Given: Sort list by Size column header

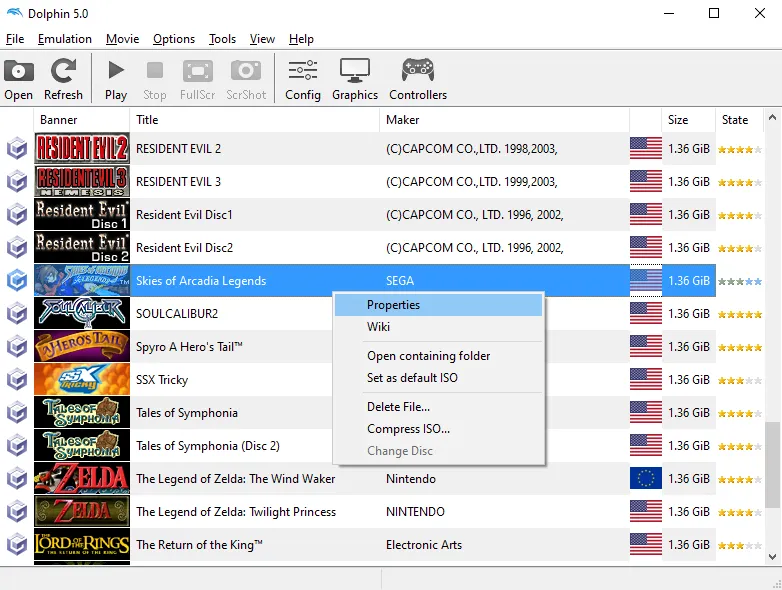Looking at the screenshot, I should click(689, 120).
